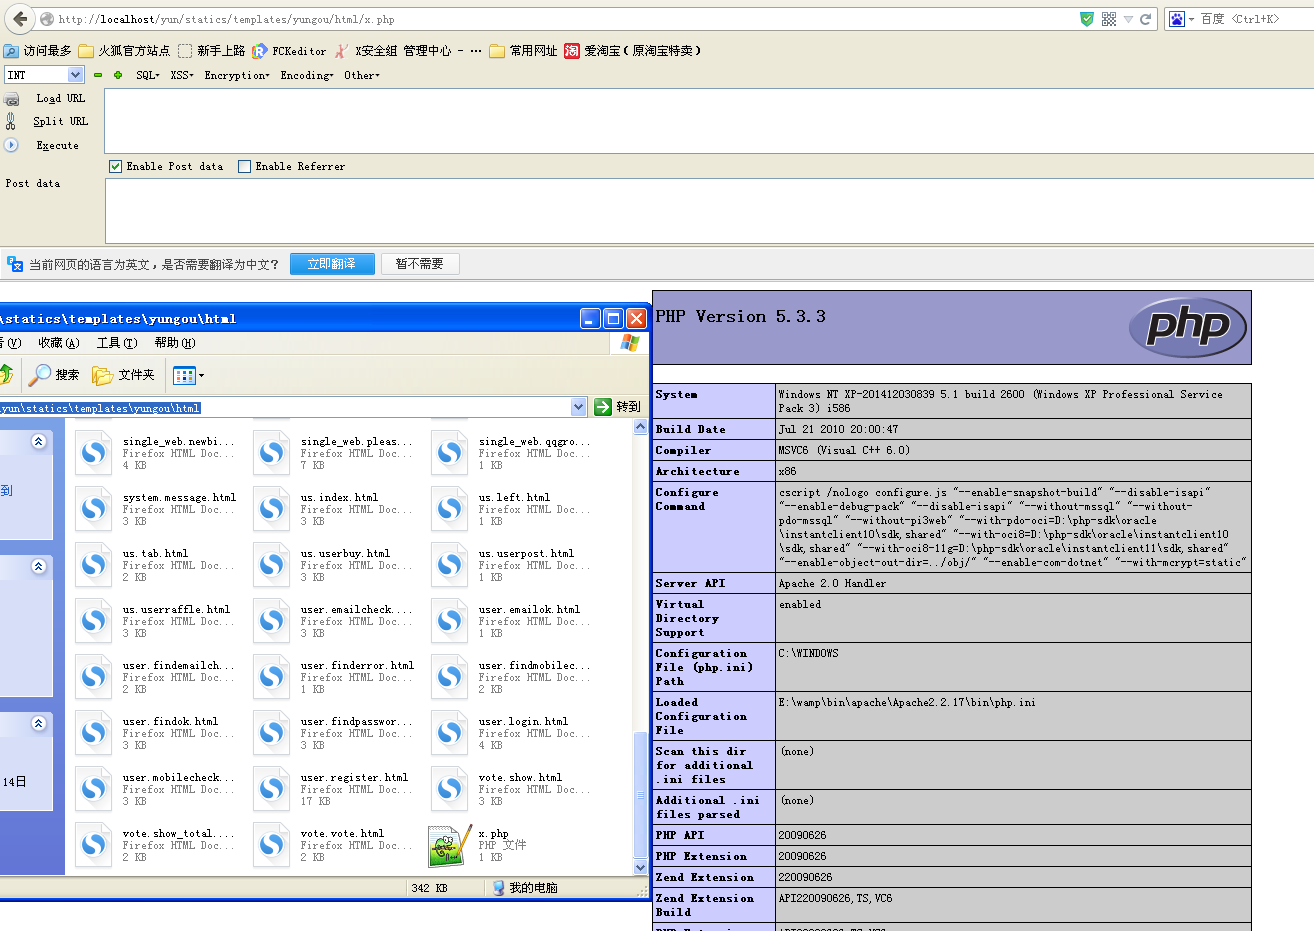Open the Explorer address path dropdown
1314x931 pixels.
(x=578, y=407)
